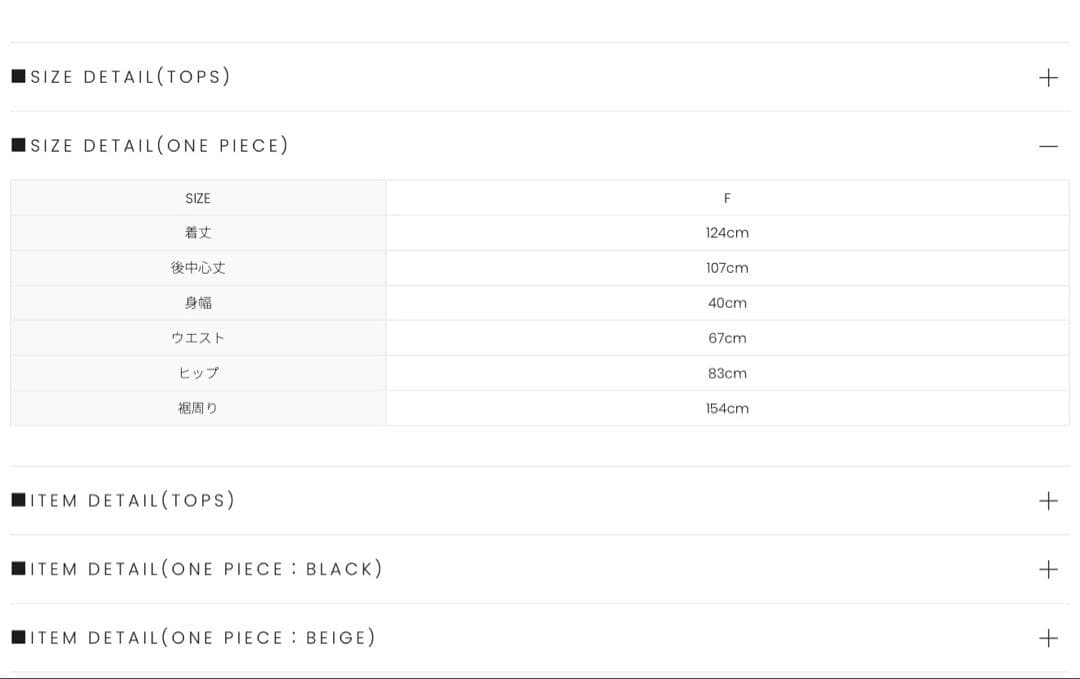
Task: Select the 154cm hem value
Action: (x=727, y=408)
